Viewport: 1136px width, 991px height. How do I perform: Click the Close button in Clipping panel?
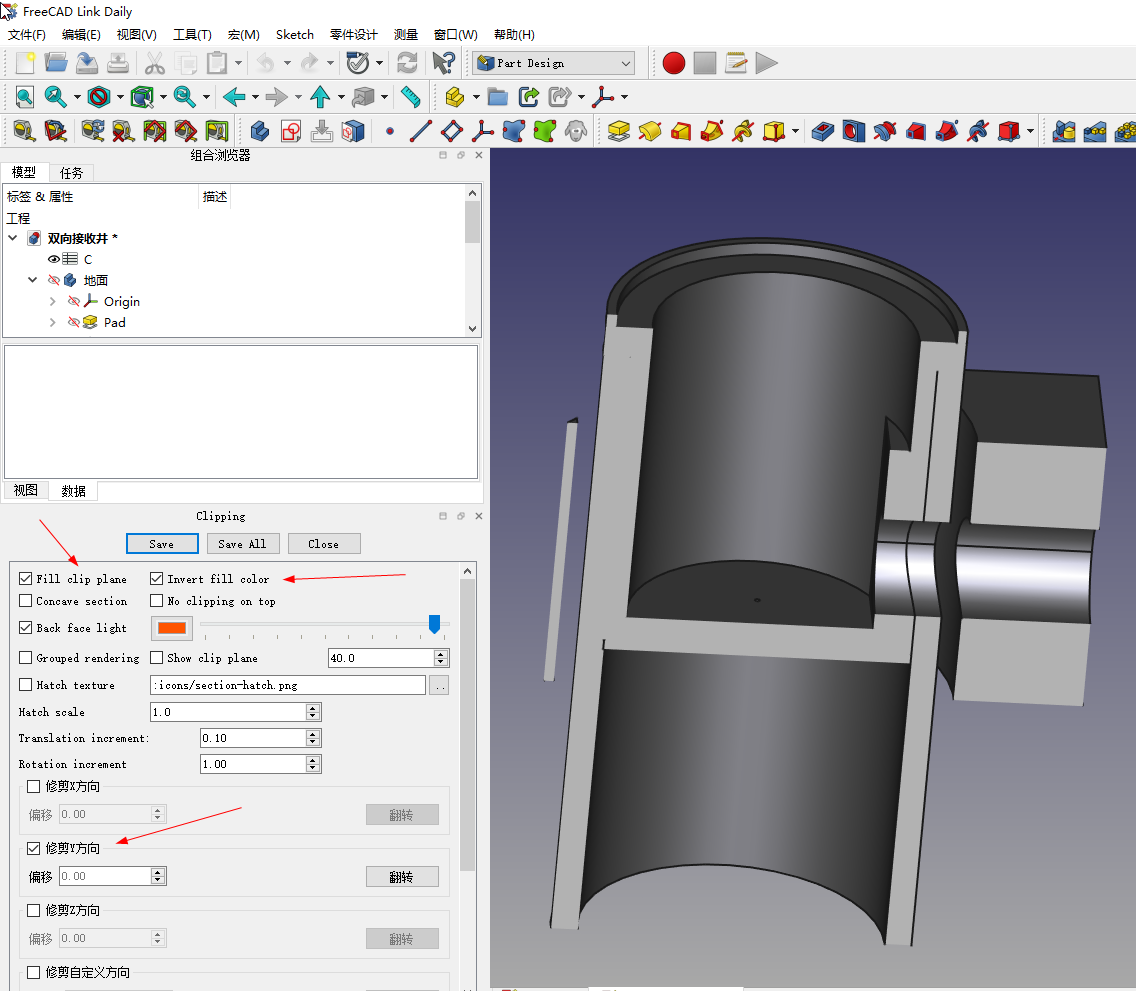coord(323,544)
